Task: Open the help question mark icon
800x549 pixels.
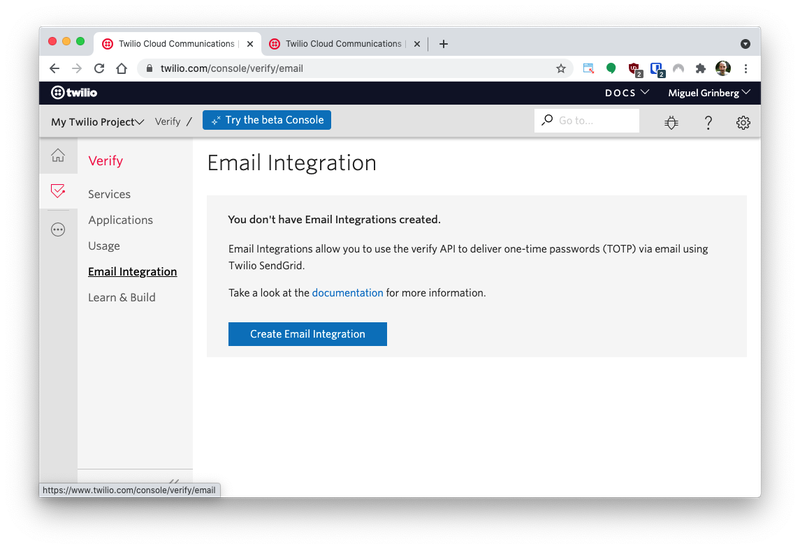Action: [708, 122]
